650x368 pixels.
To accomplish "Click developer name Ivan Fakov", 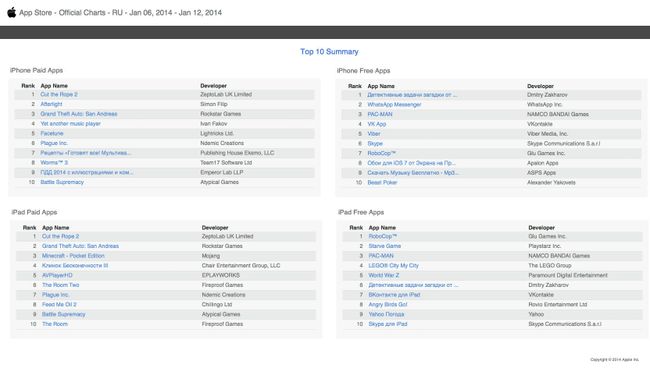I will coord(213,123).
